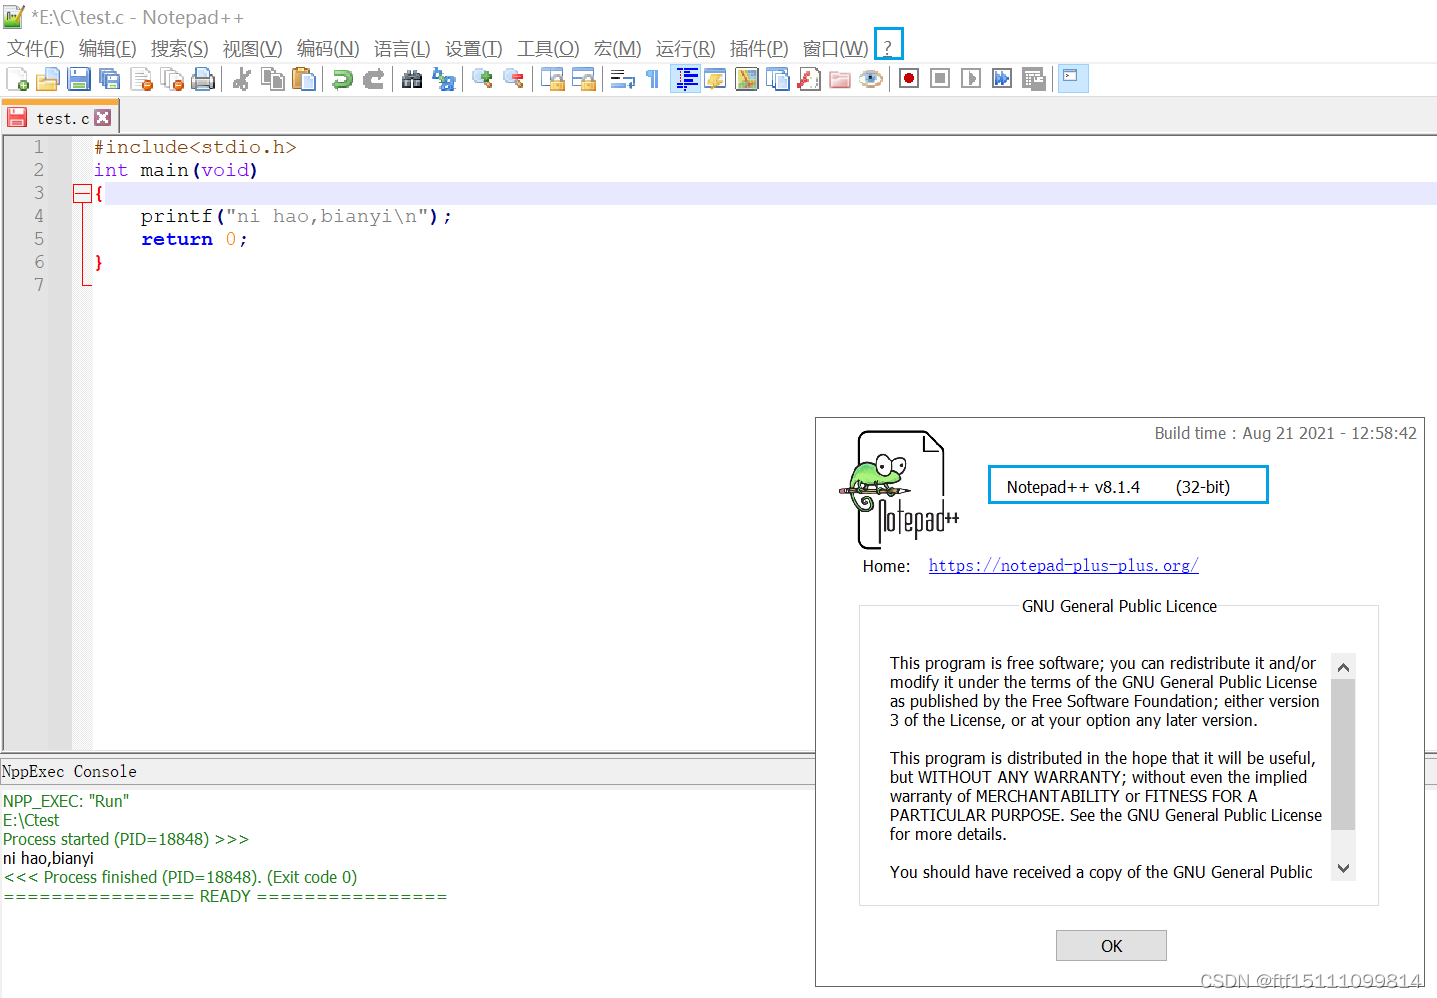Close the test.c tab
Image resolution: width=1437 pixels, height=998 pixels.
103,118
